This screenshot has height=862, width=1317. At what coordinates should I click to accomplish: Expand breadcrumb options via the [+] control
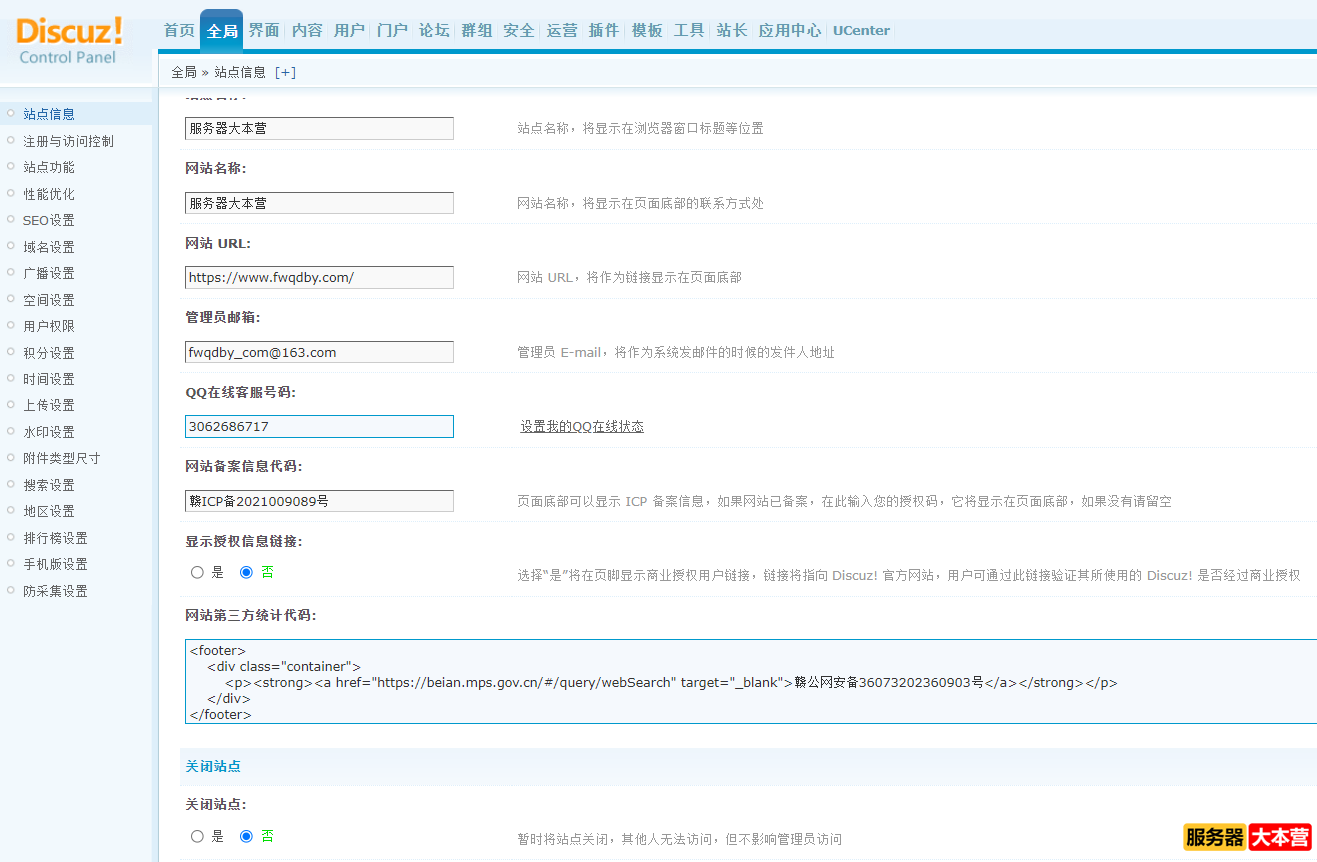click(286, 72)
